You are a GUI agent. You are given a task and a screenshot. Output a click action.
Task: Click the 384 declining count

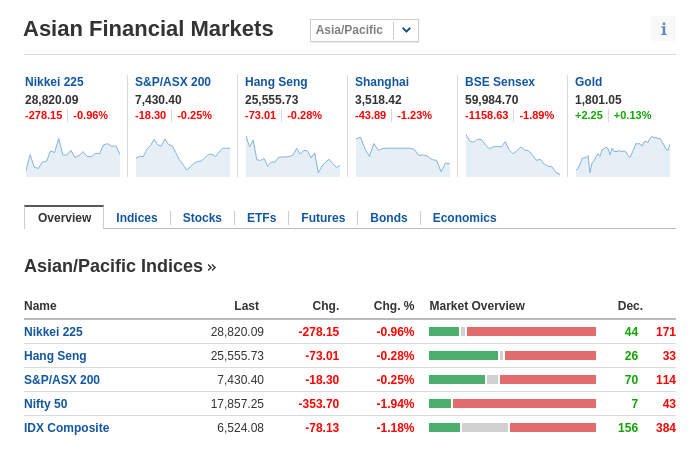[x=666, y=428]
